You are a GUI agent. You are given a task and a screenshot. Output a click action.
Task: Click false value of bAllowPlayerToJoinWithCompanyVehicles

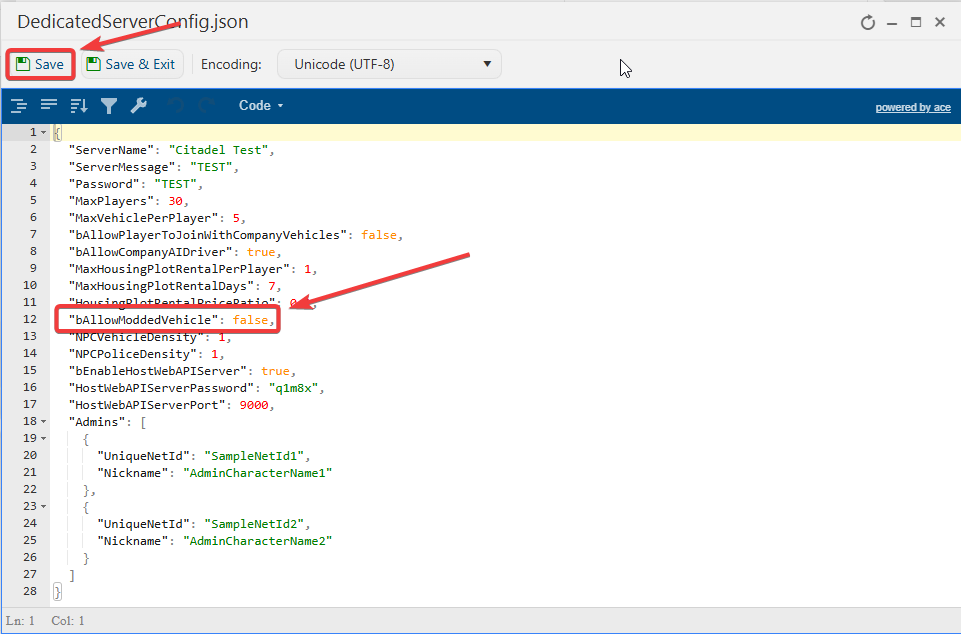[x=379, y=235]
